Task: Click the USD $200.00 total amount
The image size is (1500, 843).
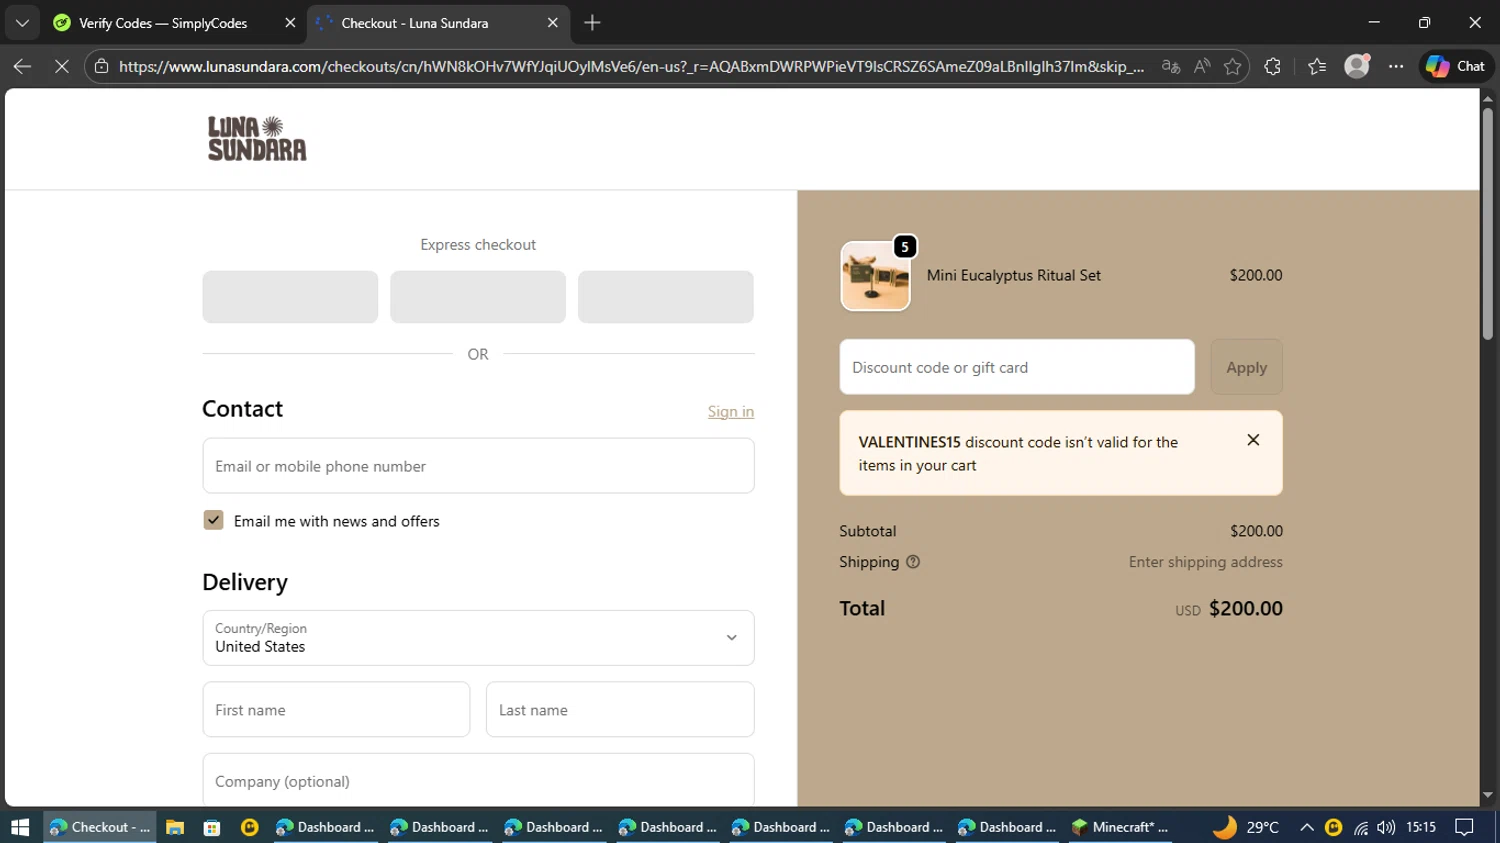Action: [x=1229, y=608]
